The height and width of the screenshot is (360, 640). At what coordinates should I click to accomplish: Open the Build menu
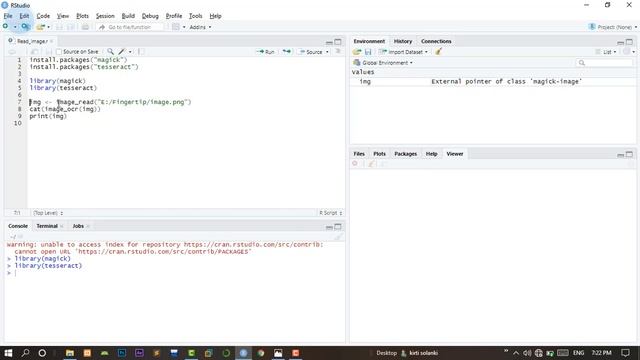tap(128, 16)
